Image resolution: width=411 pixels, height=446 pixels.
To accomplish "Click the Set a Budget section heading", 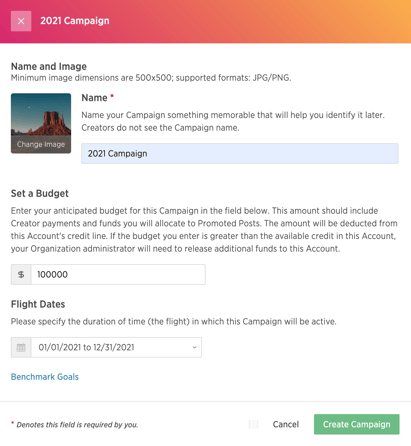I will (x=40, y=193).
